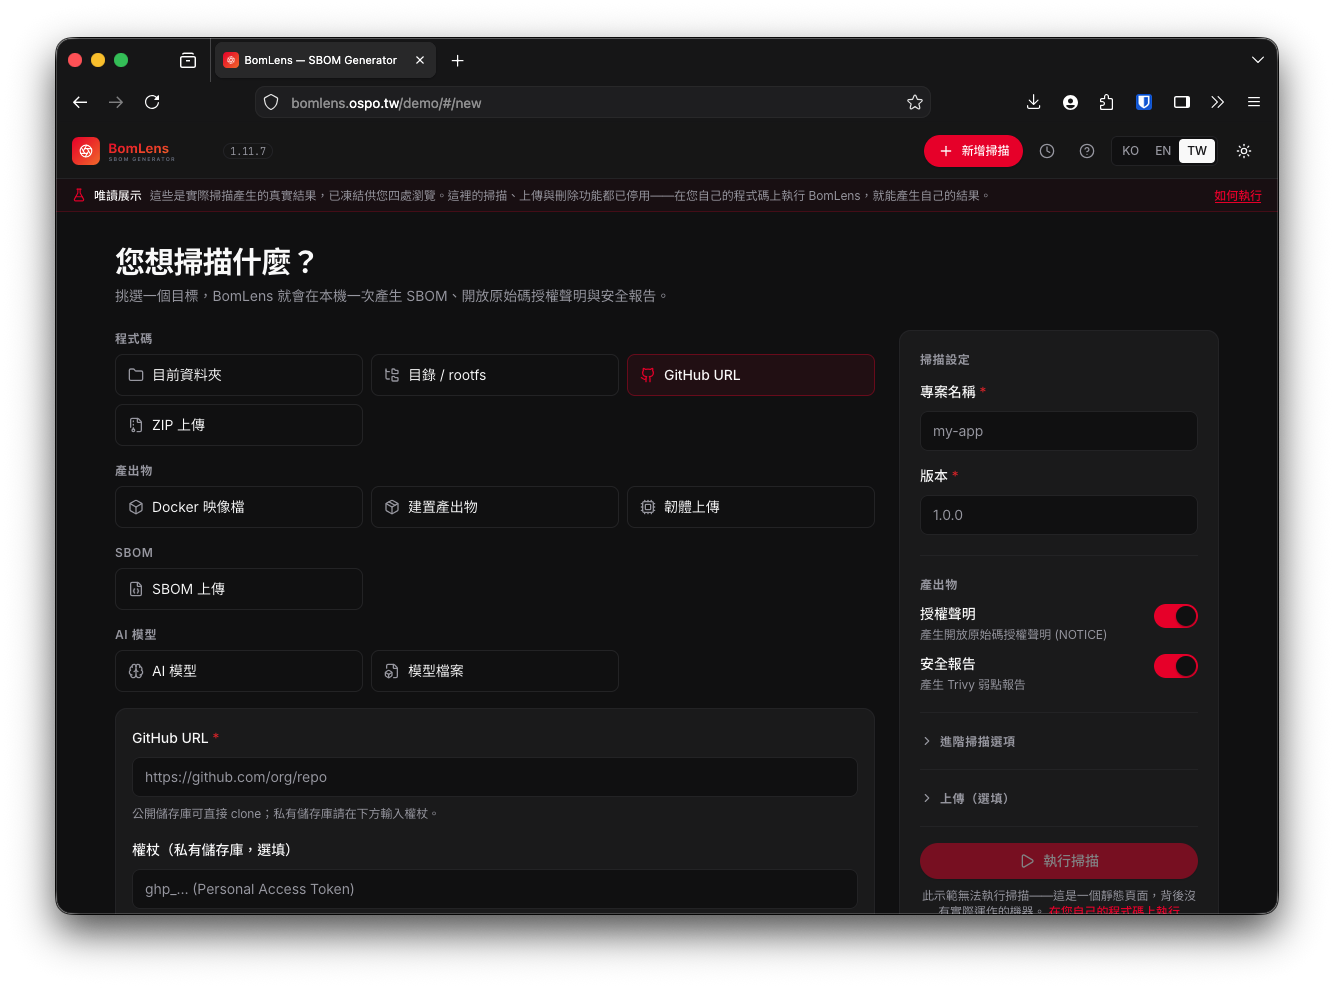
Task: Select the 韌體上傳 option
Action: point(751,507)
